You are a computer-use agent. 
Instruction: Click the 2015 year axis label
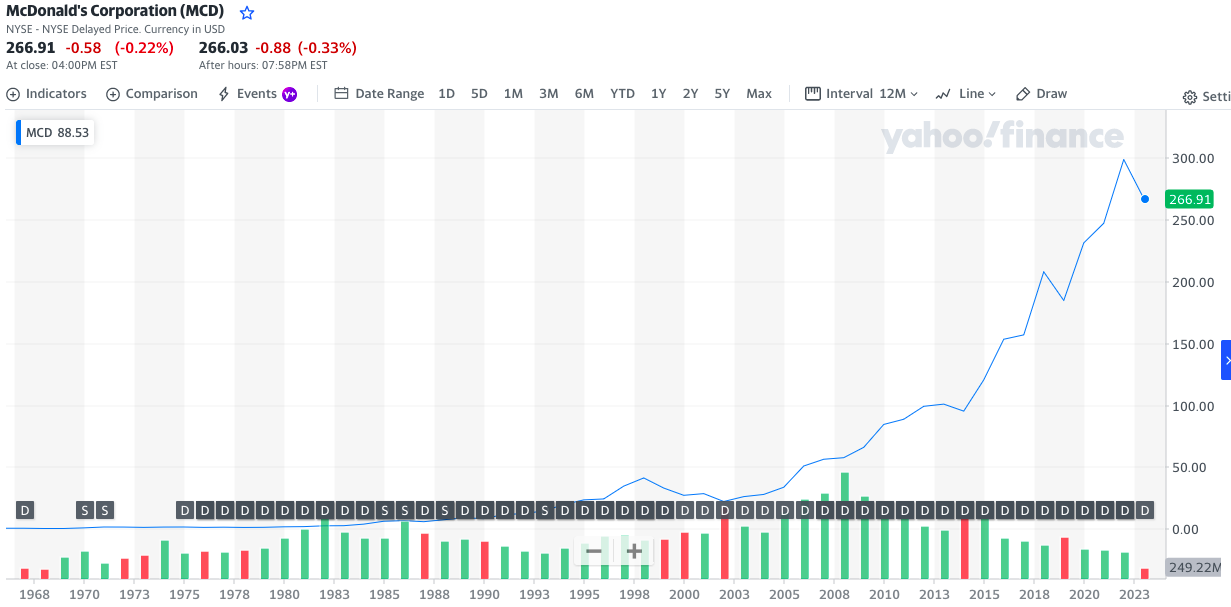click(x=985, y=594)
